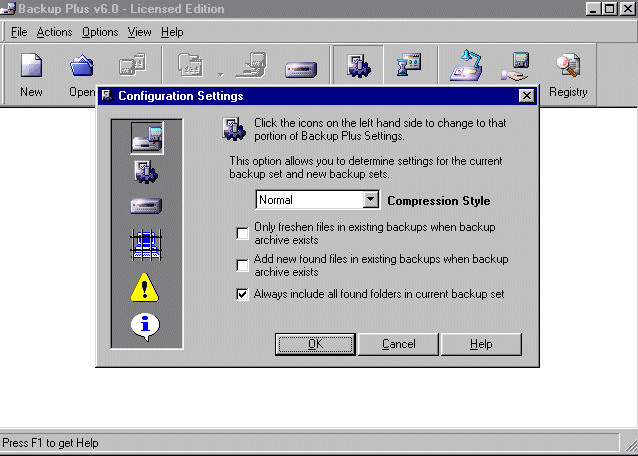Viewport: 638px width, 456px height.
Task: Open the View menu
Action: (x=140, y=32)
